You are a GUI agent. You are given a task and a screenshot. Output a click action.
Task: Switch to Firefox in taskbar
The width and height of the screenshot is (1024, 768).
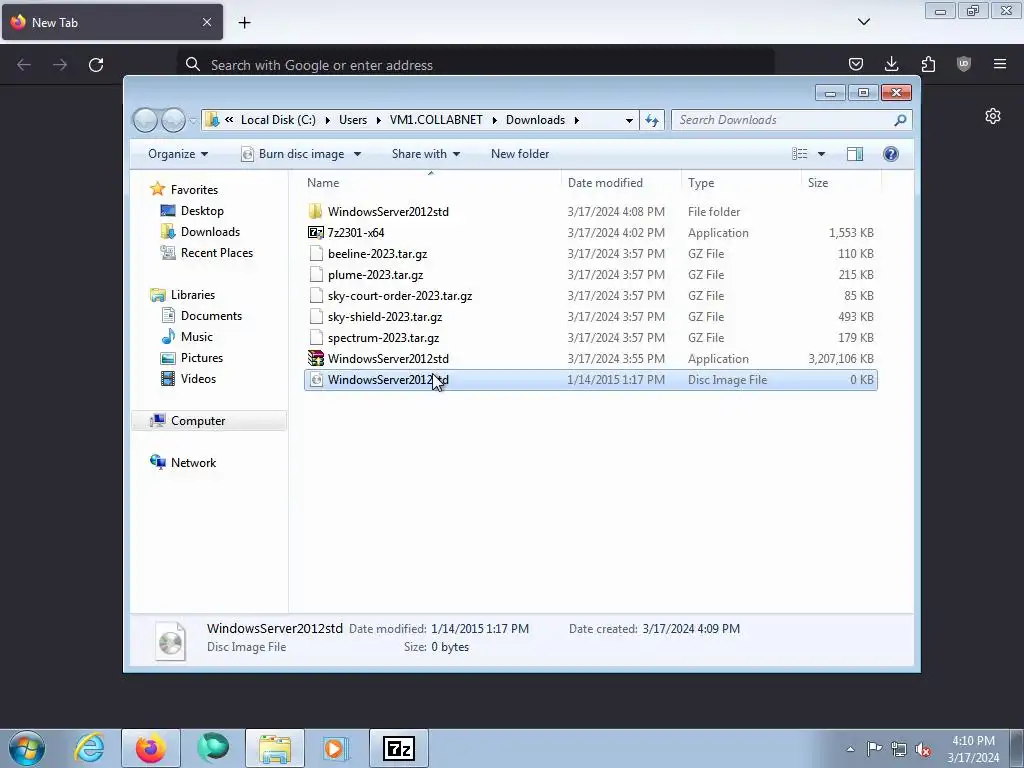point(150,748)
